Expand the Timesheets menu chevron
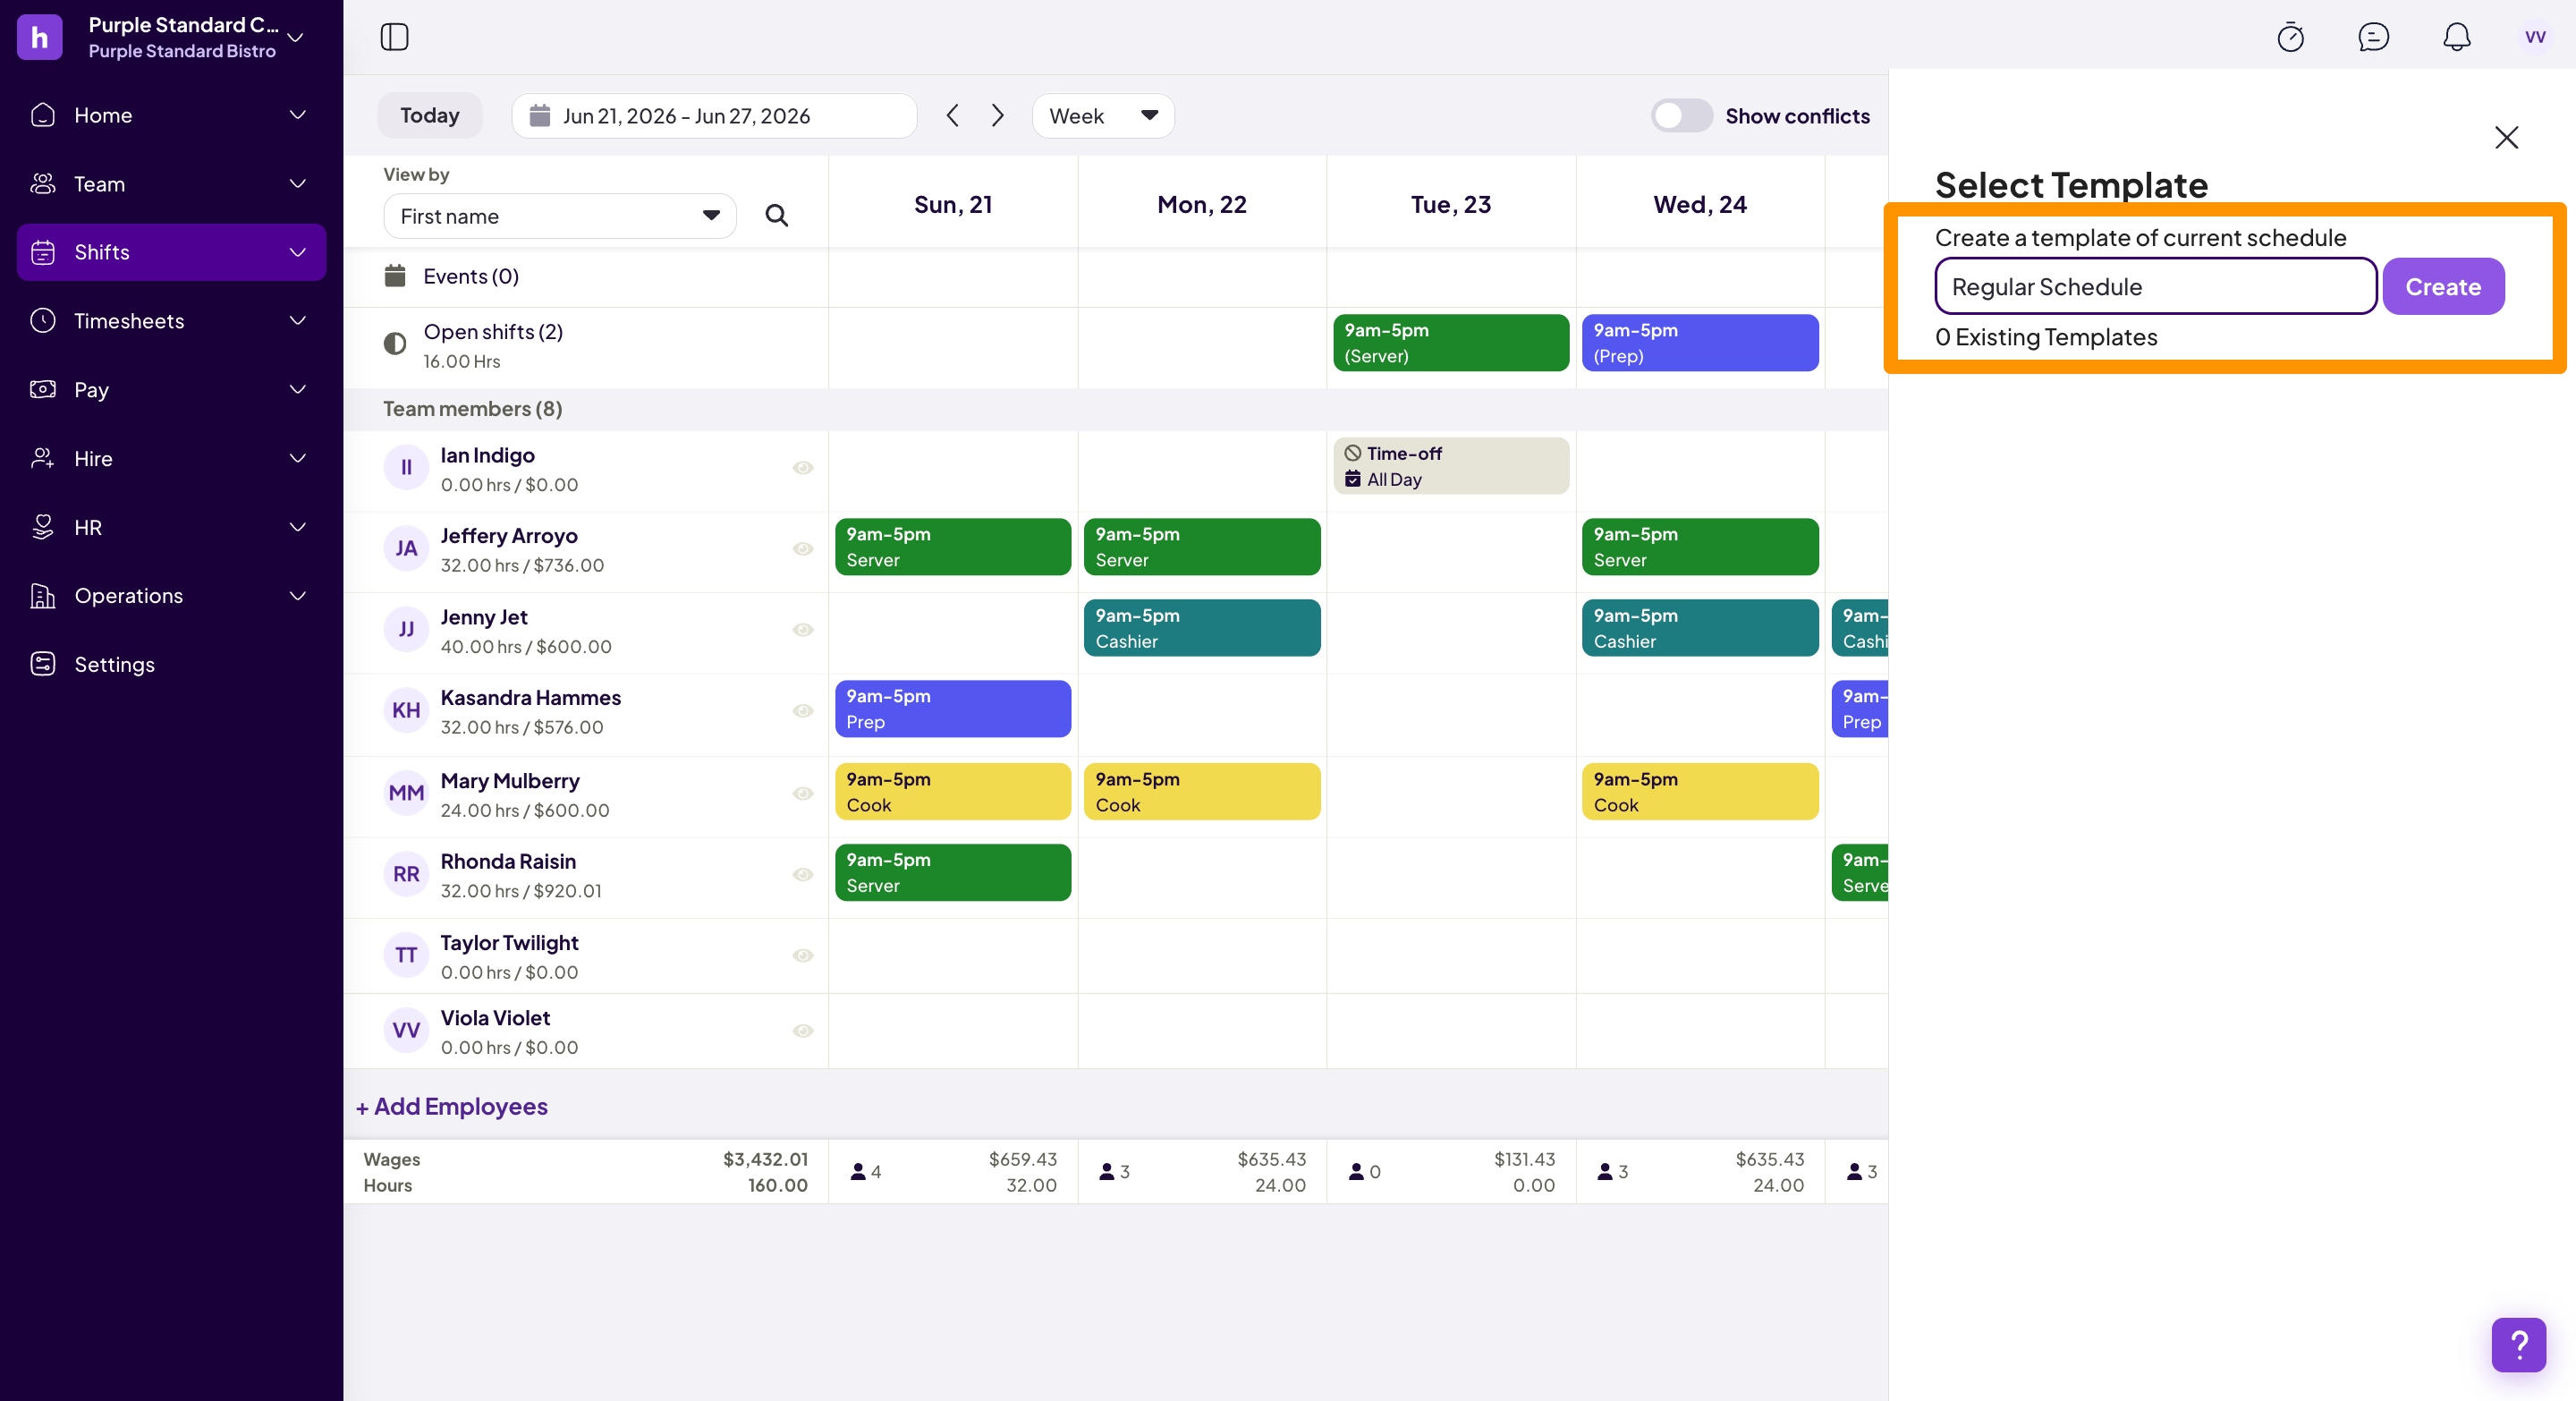 tap(297, 320)
